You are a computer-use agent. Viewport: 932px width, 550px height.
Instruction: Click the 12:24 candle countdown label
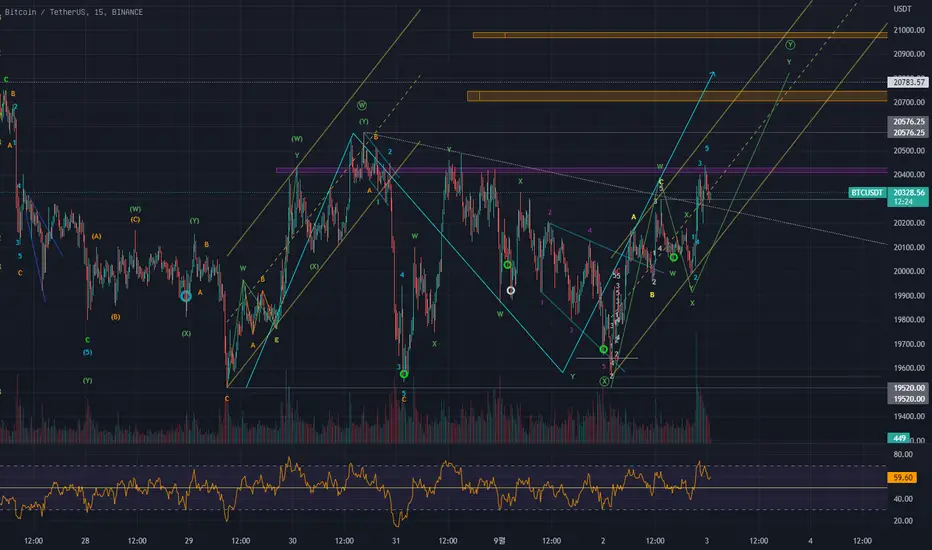point(903,202)
